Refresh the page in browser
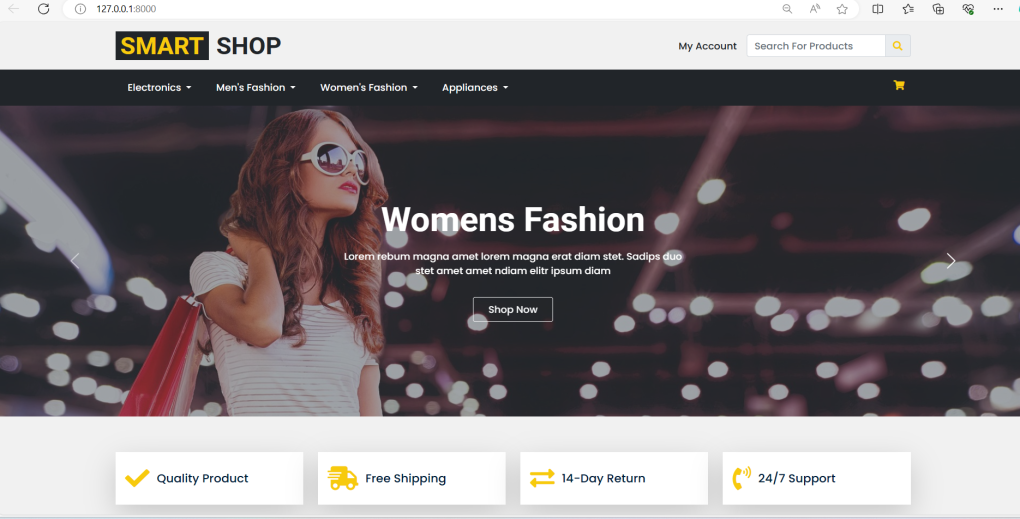The image size is (1020, 519). click(43, 9)
